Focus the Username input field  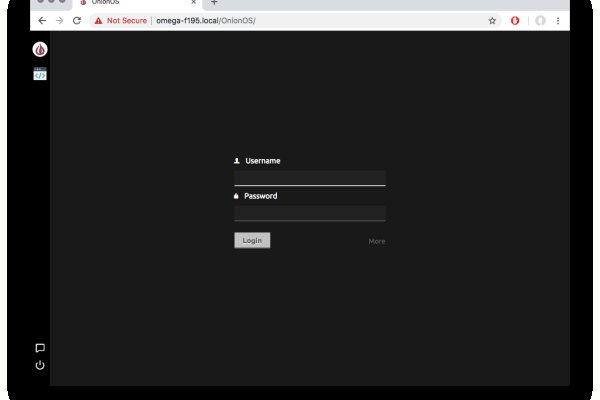pyautogui.click(x=309, y=177)
